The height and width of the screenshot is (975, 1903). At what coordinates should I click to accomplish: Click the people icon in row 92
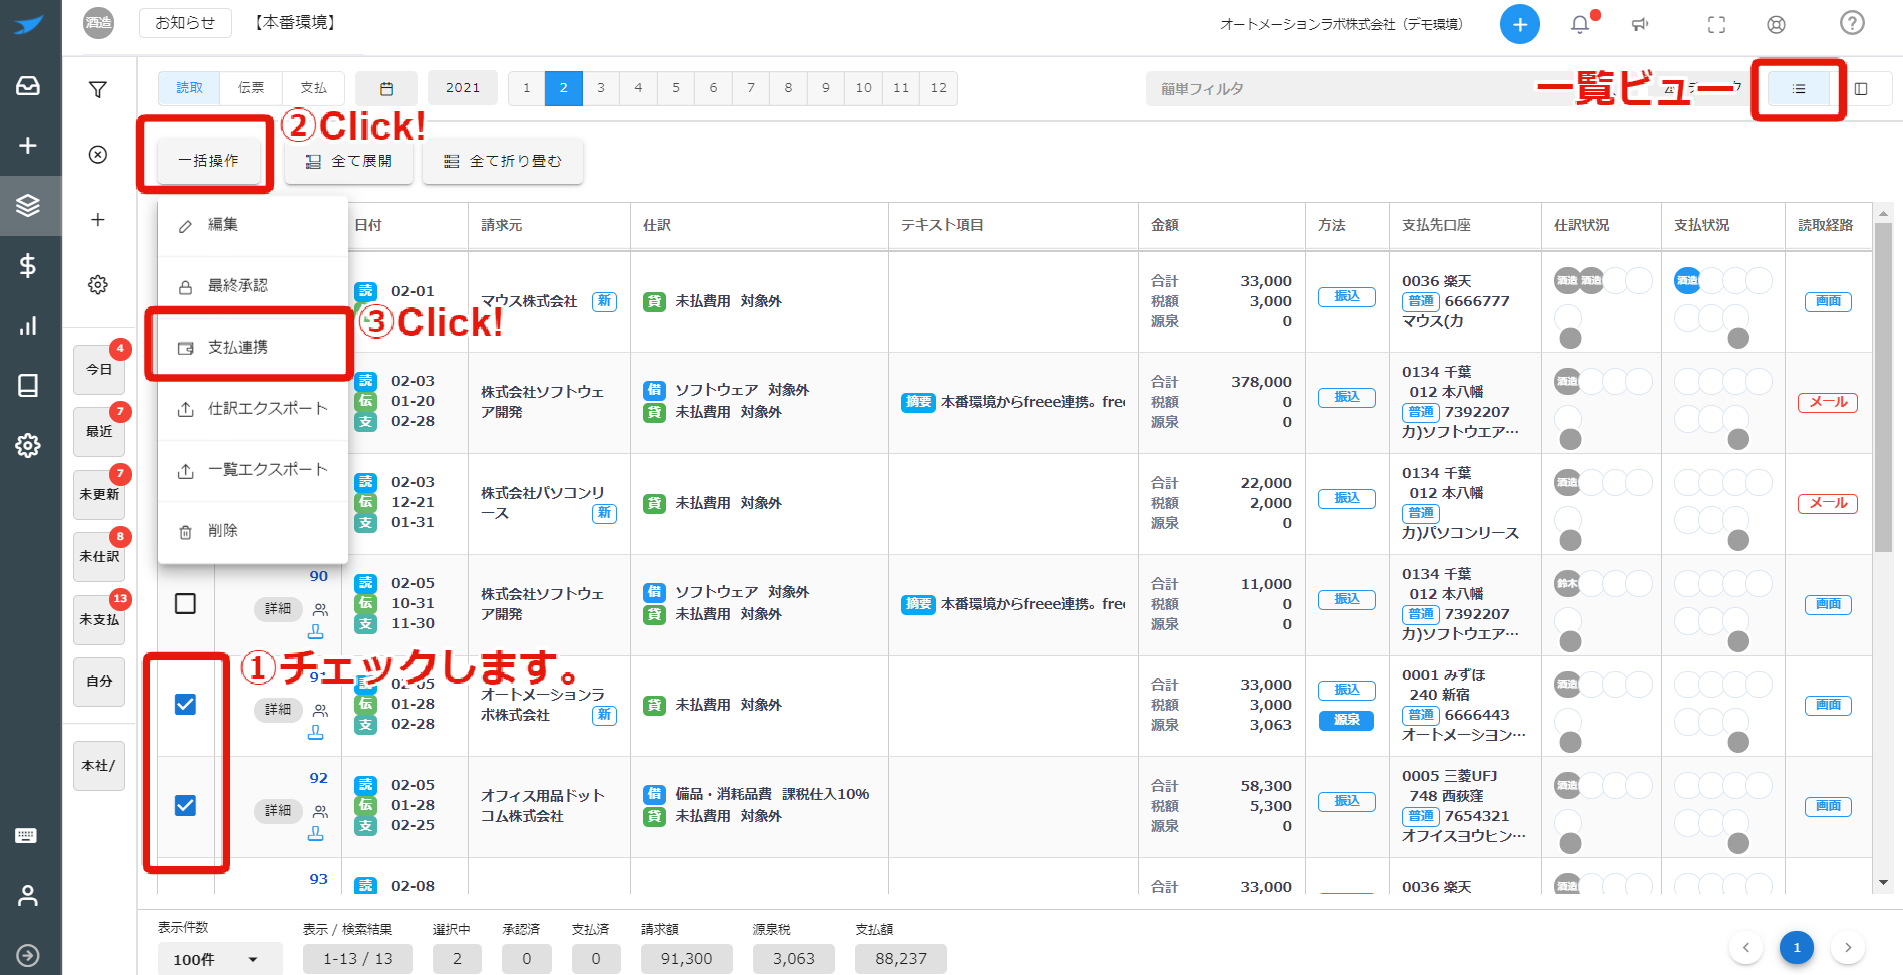(320, 812)
